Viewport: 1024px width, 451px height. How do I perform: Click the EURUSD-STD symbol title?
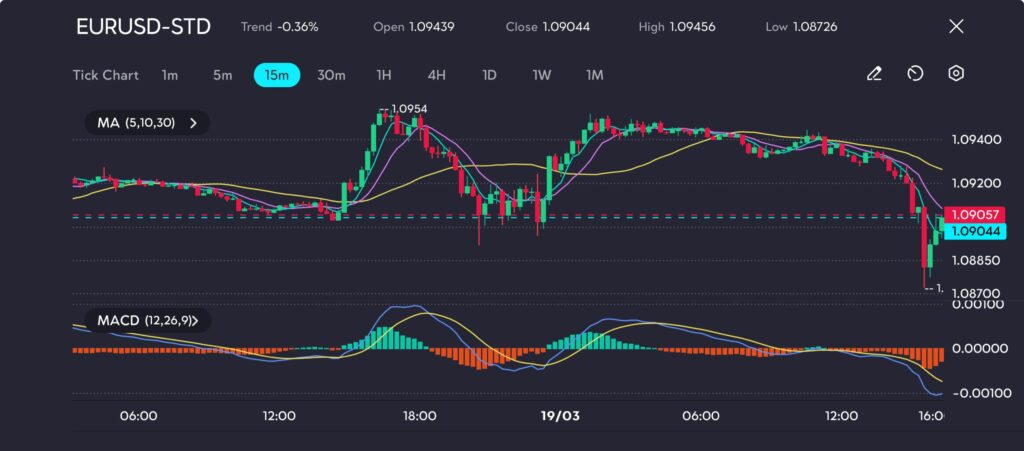pos(143,27)
